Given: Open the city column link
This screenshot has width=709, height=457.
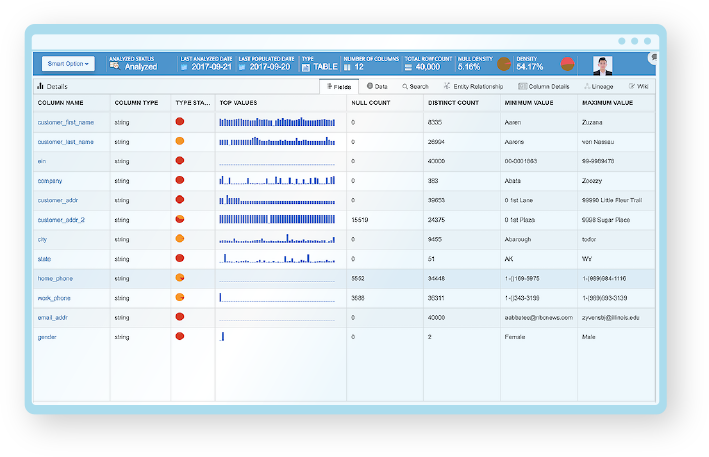Looking at the screenshot, I should click(42, 240).
